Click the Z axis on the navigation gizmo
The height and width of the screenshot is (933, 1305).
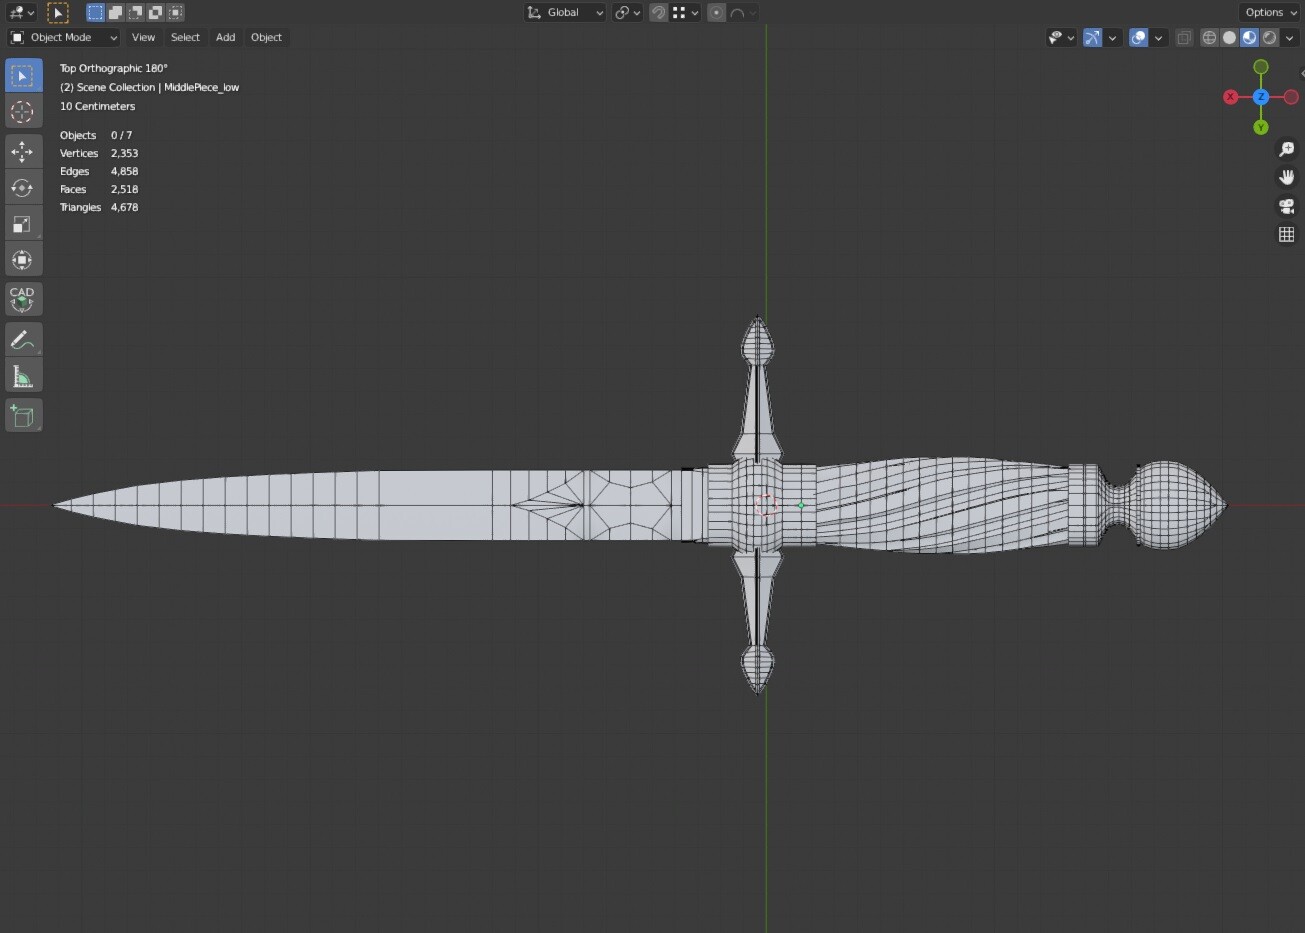[1261, 97]
